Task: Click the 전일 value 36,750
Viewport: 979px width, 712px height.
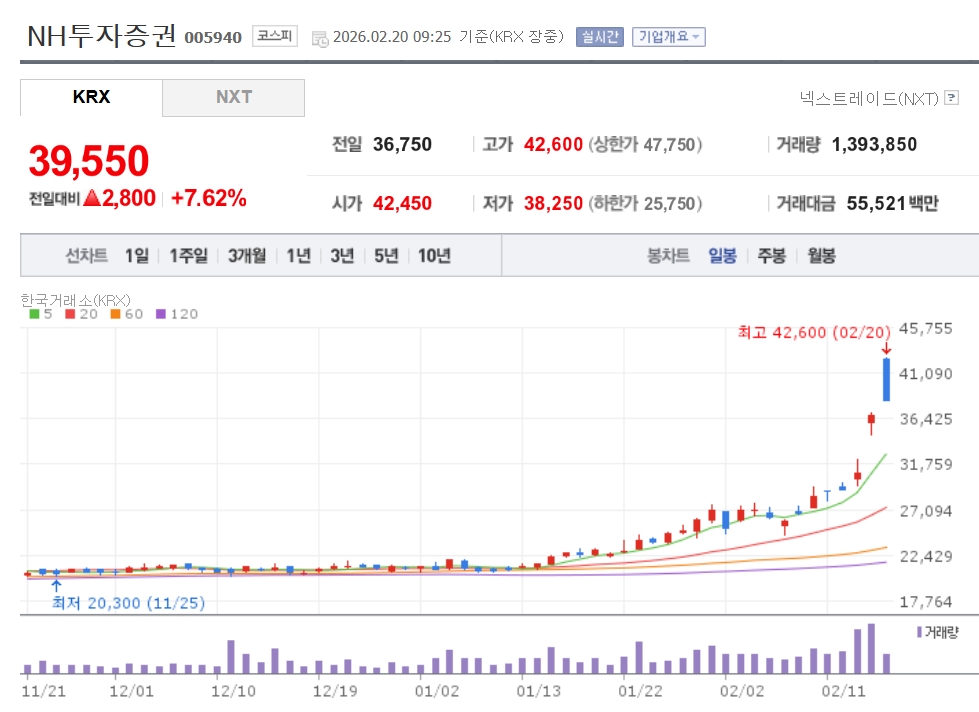Action: 402,144
